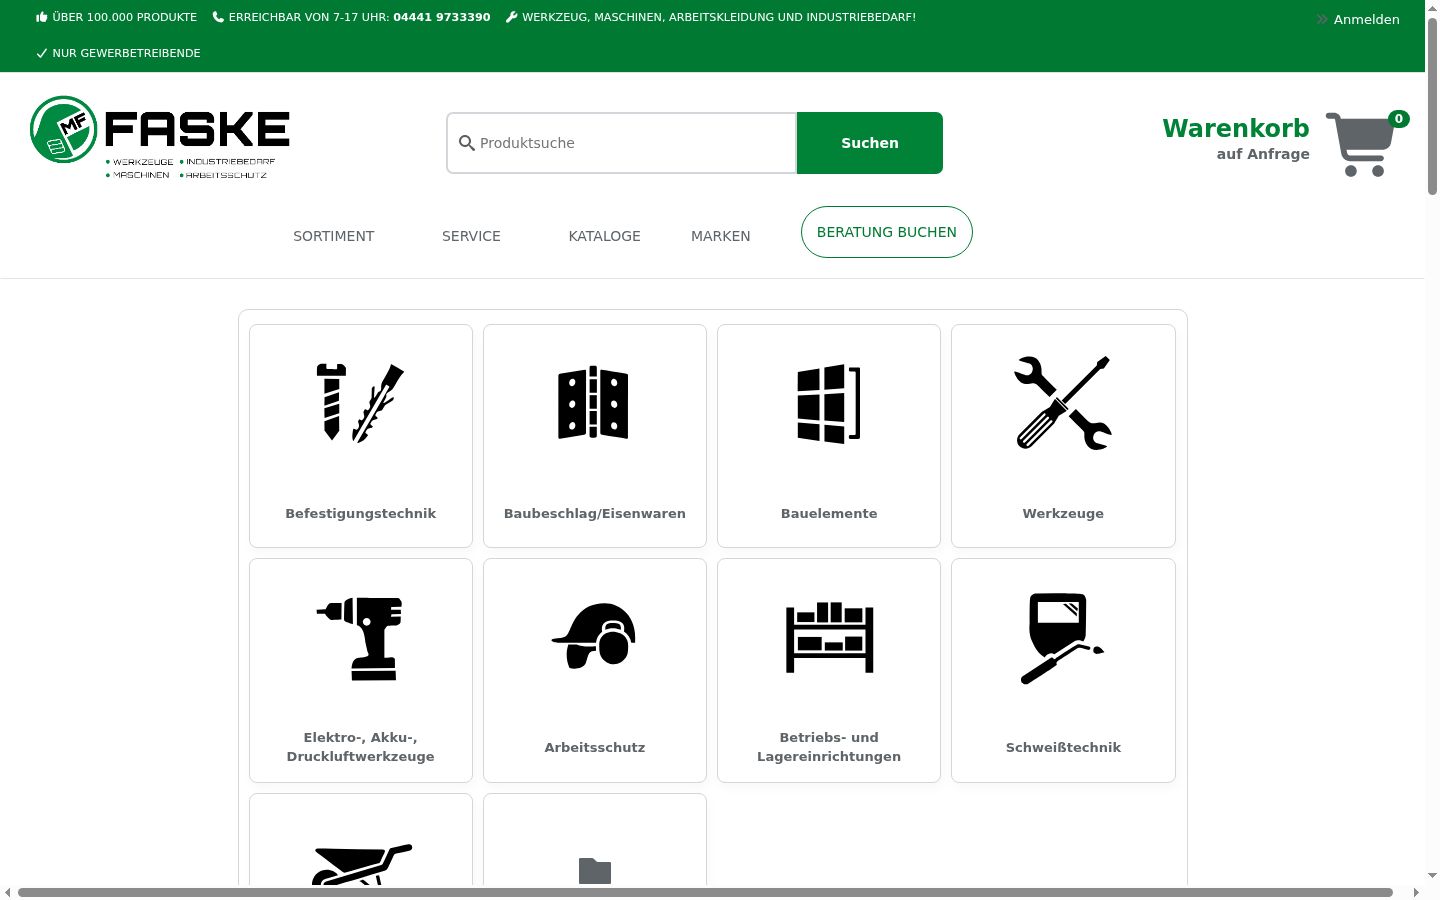Screen dimensions: 1440x900
Task: Open the folder category icon
Action: click(x=595, y=871)
